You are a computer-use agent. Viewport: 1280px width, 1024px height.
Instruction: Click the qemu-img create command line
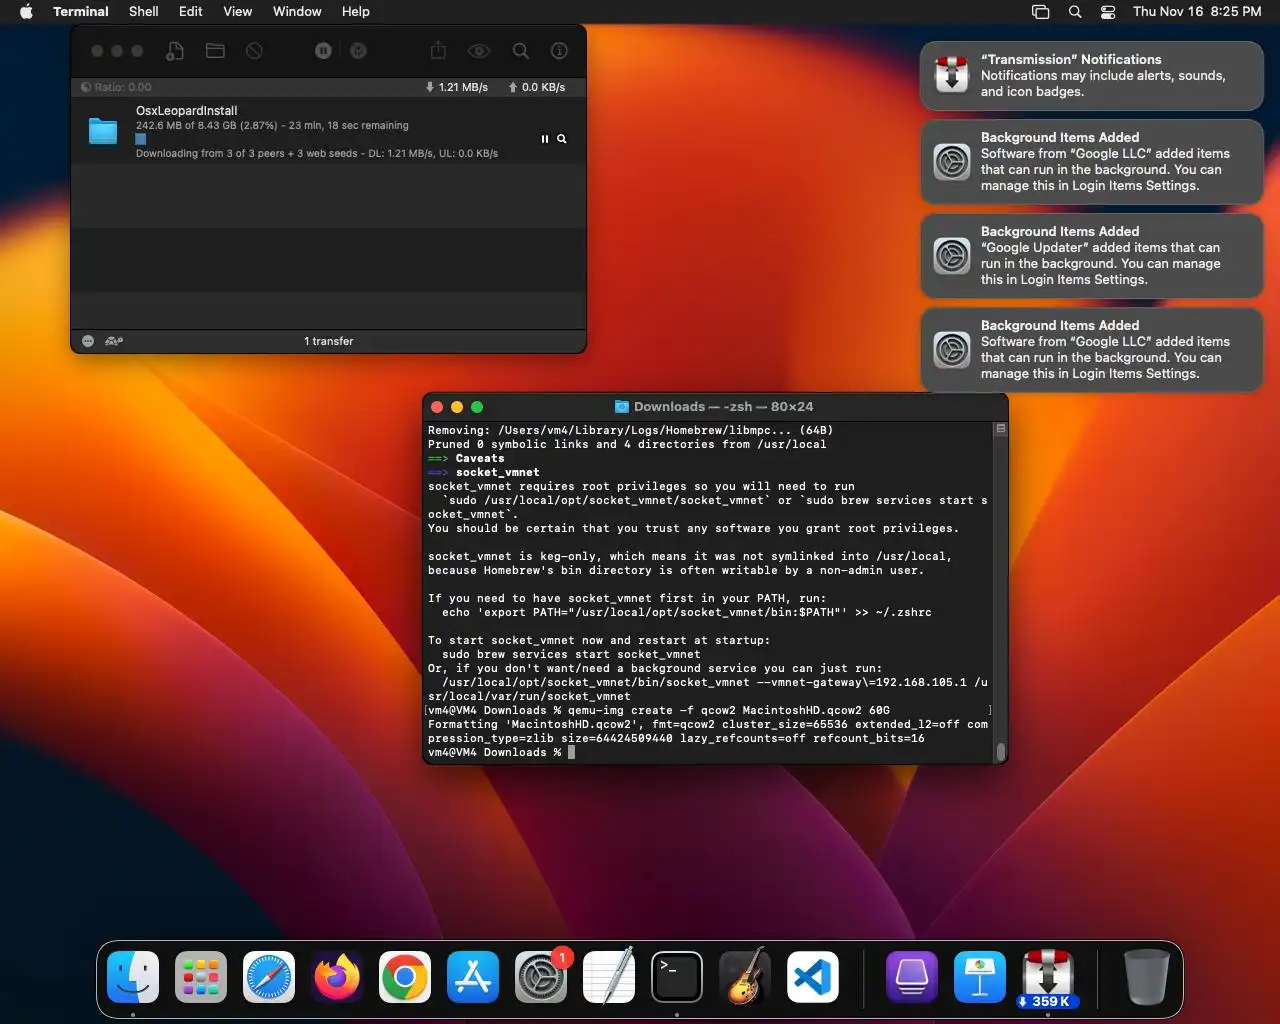[x=728, y=710]
